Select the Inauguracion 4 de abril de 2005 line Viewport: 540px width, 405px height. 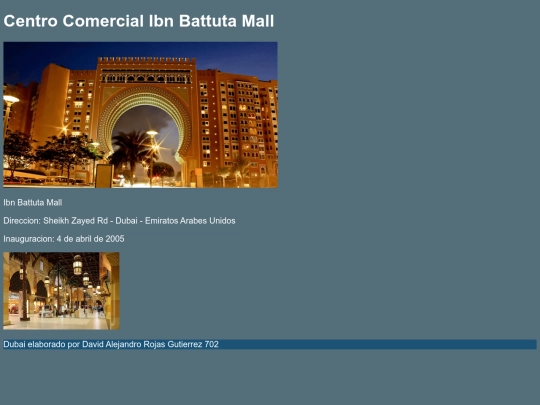pos(64,239)
